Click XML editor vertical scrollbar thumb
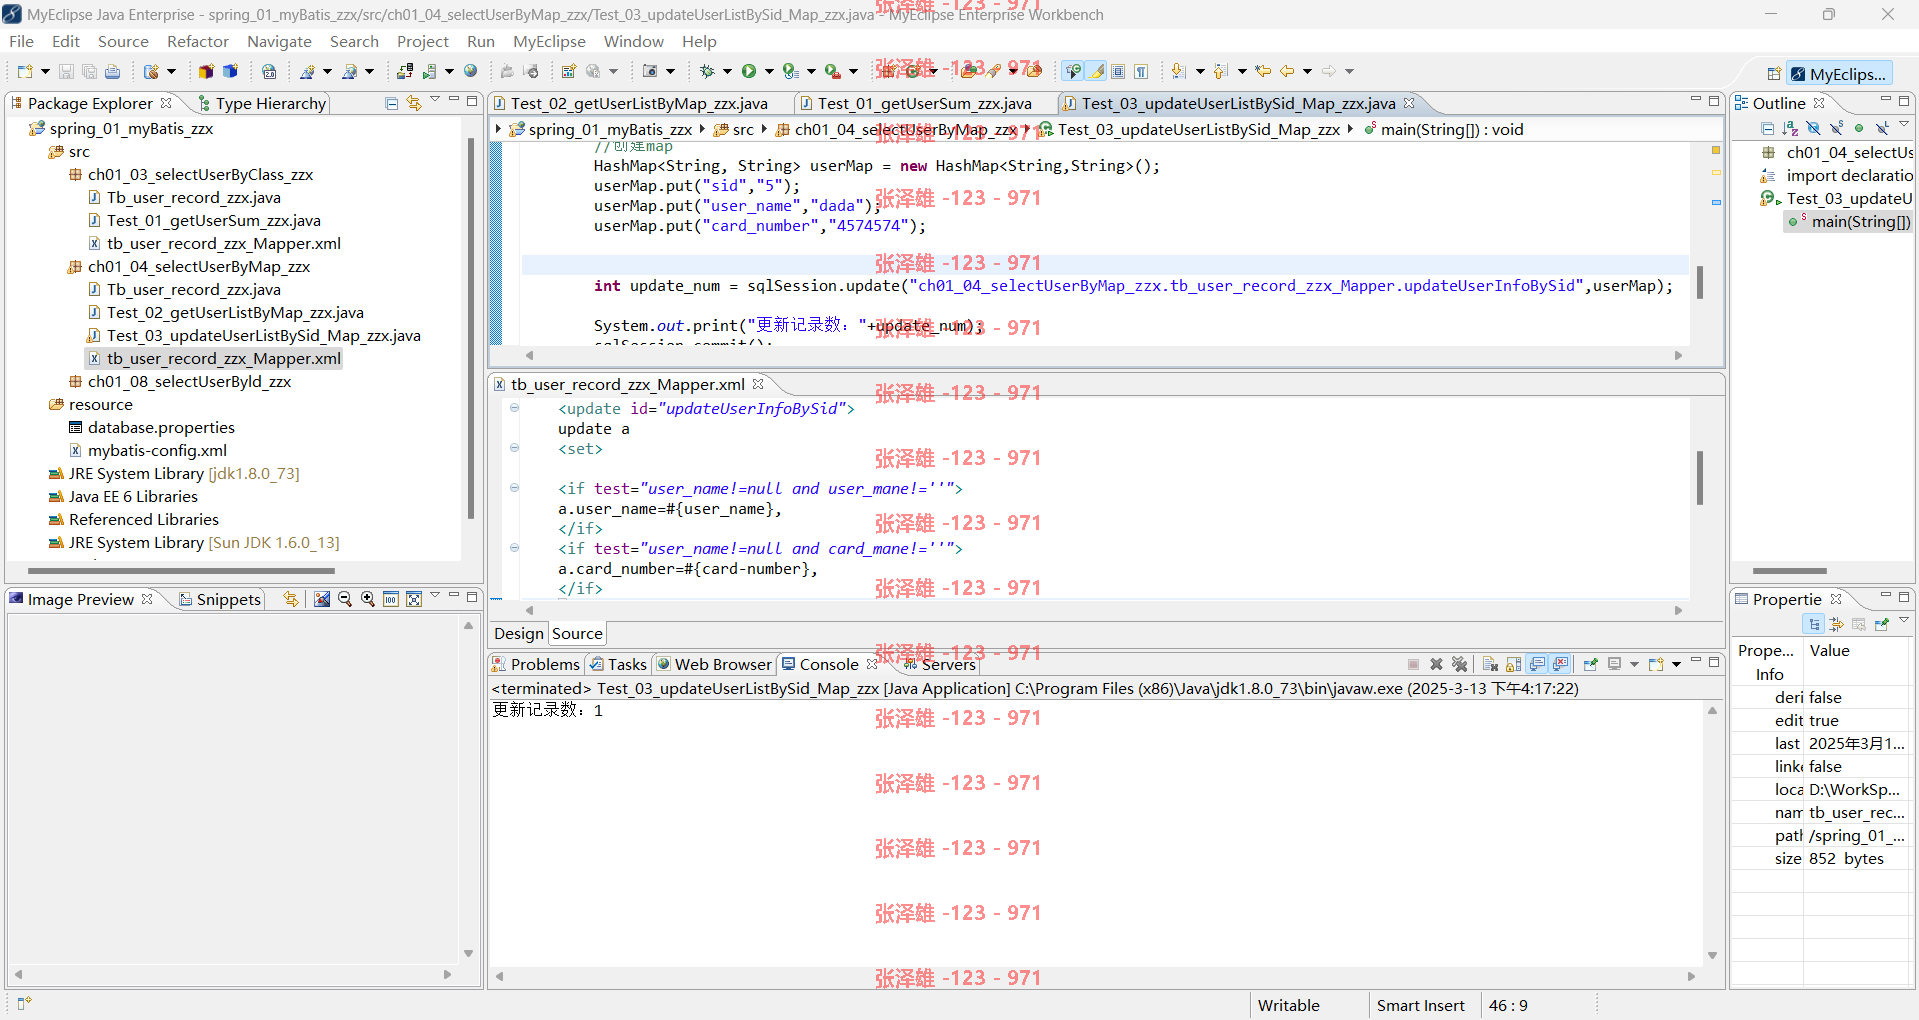The image size is (1919, 1020). click(1699, 478)
